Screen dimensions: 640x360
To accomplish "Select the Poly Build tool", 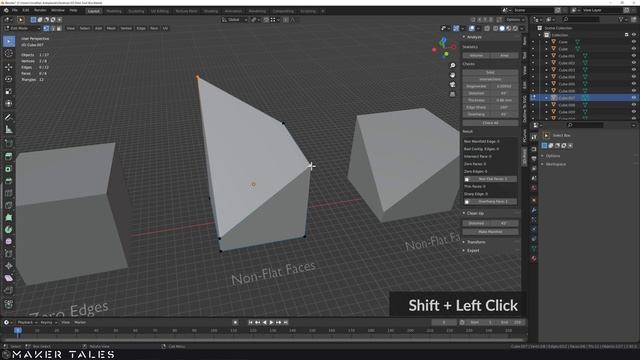I will pos(9,218).
